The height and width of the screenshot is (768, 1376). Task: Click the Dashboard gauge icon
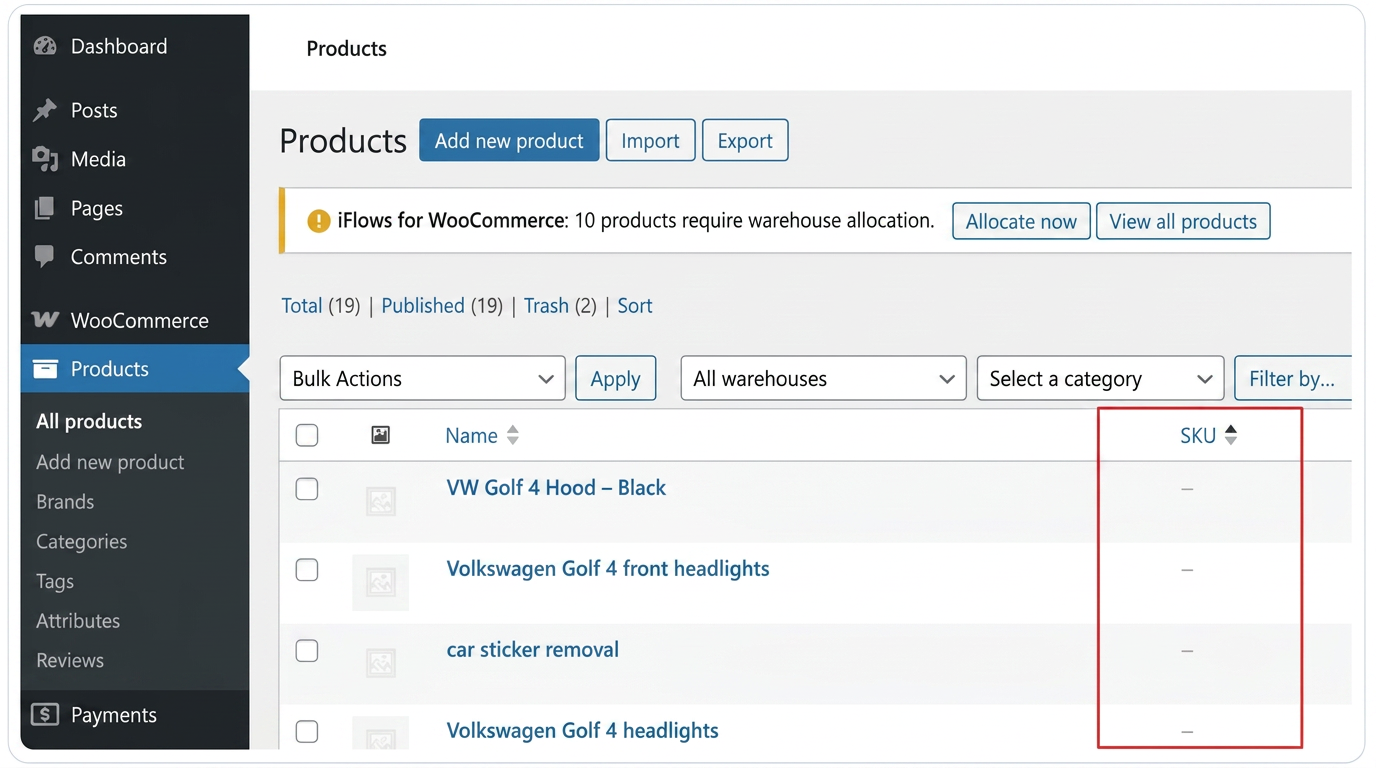pos(45,46)
